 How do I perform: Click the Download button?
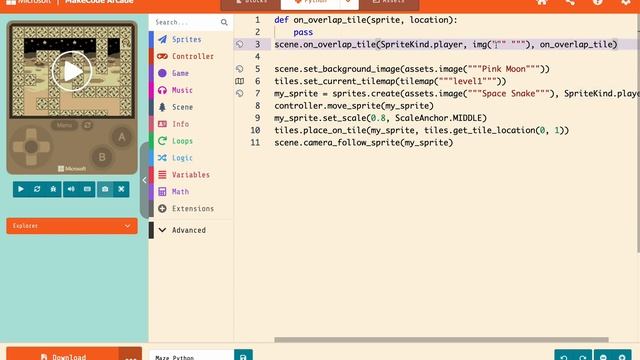pyautogui.click(x=63, y=354)
